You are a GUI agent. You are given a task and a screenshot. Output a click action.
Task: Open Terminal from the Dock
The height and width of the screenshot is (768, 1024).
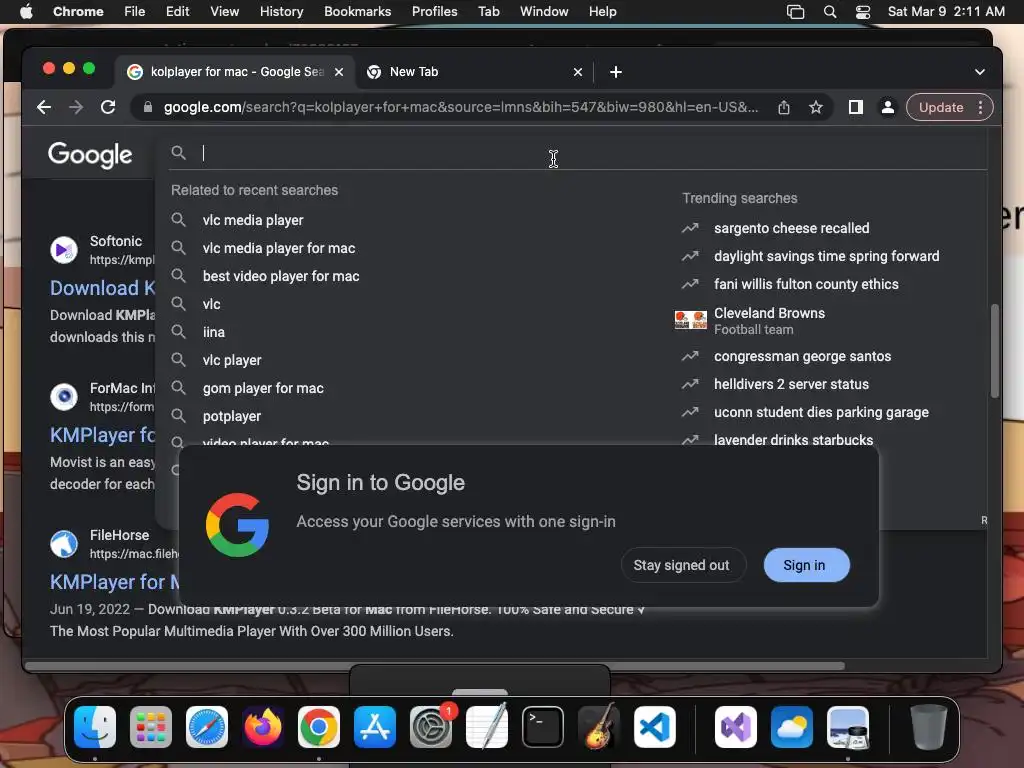point(543,727)
